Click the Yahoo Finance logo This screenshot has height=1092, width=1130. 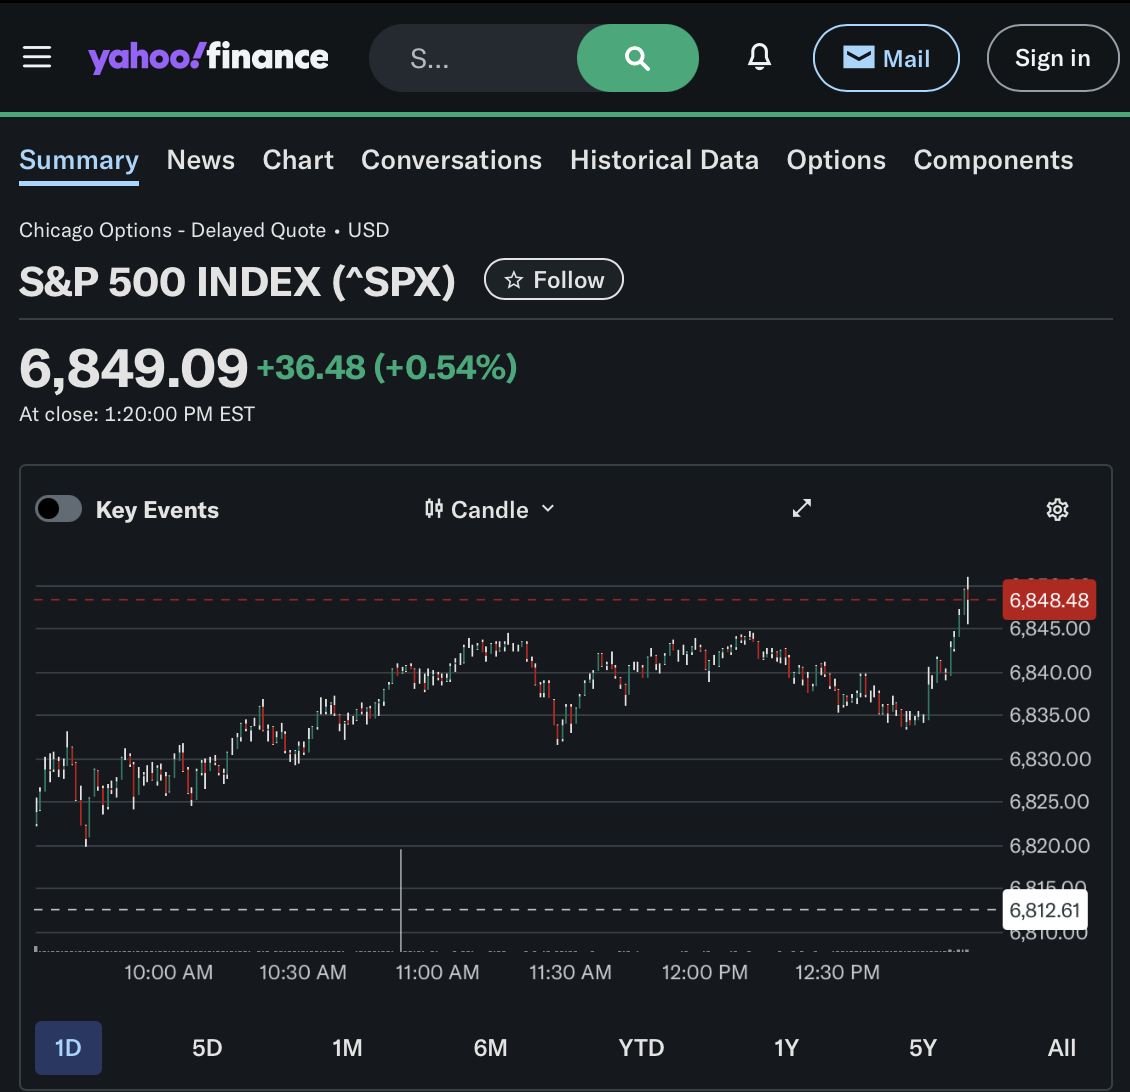pos(208,58)
